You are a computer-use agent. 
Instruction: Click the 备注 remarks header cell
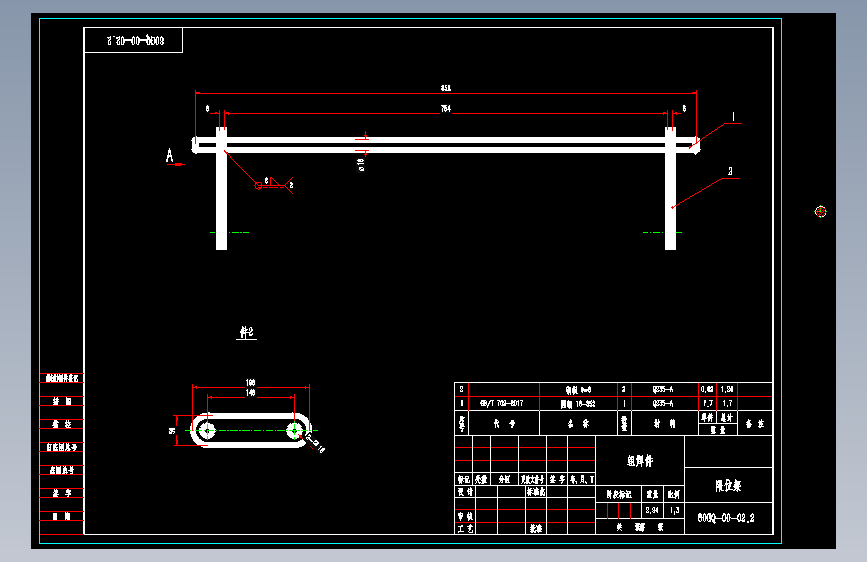pos(755,424)
